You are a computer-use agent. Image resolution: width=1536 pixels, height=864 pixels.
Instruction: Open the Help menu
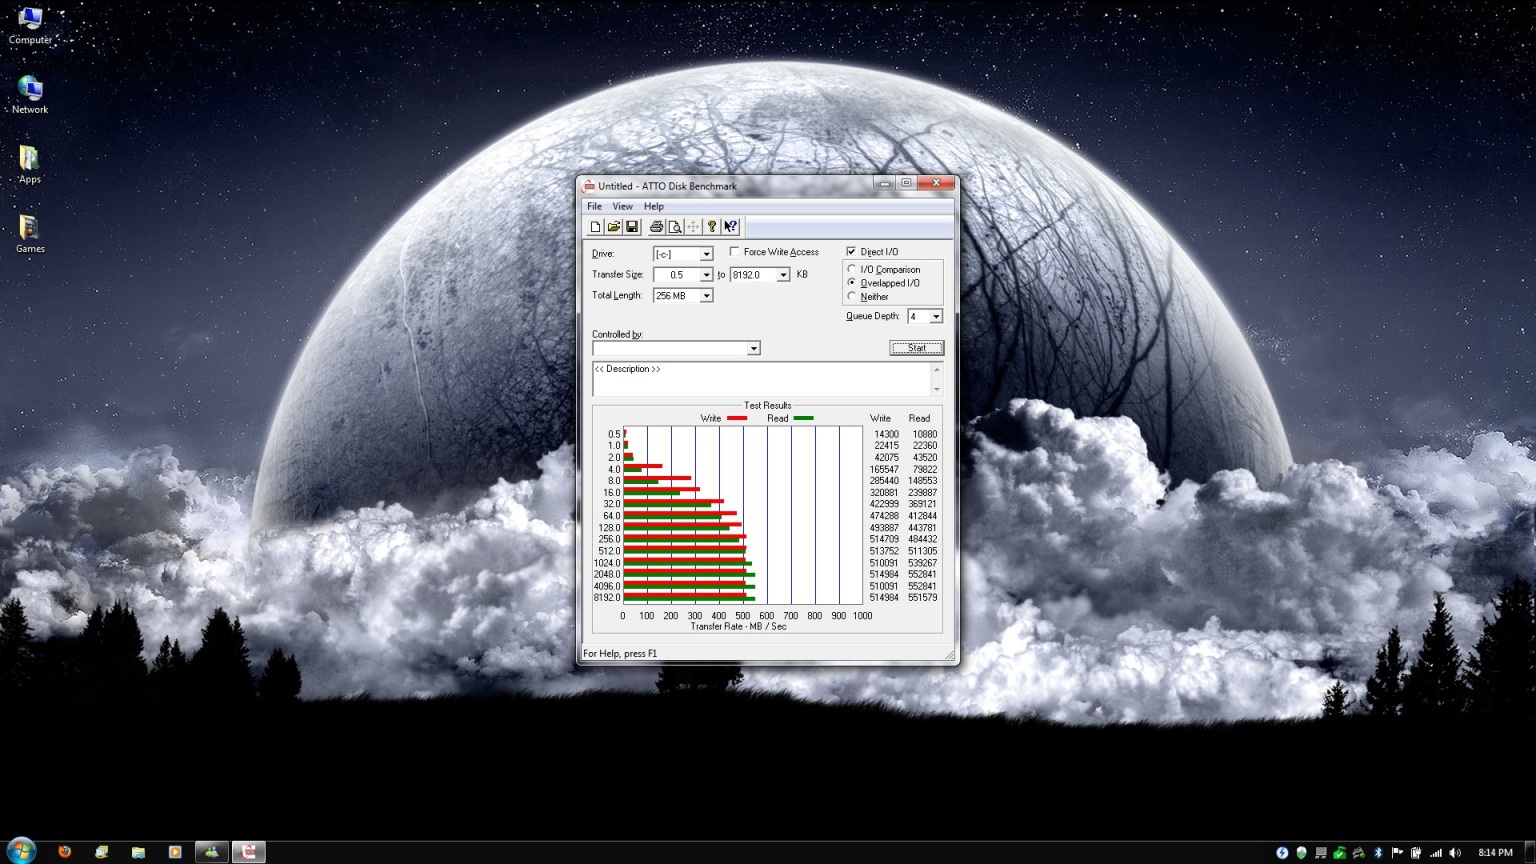pos(654,206)
